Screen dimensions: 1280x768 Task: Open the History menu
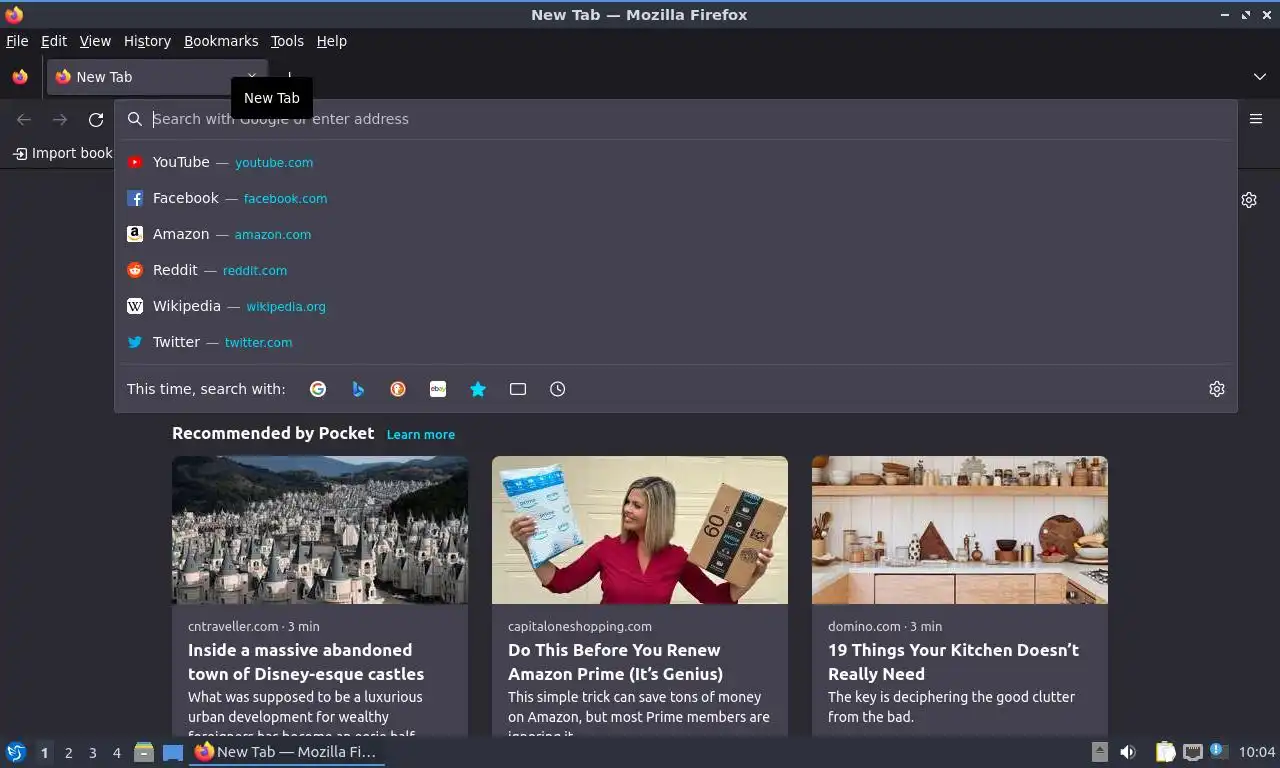click(x=147, y=41)
